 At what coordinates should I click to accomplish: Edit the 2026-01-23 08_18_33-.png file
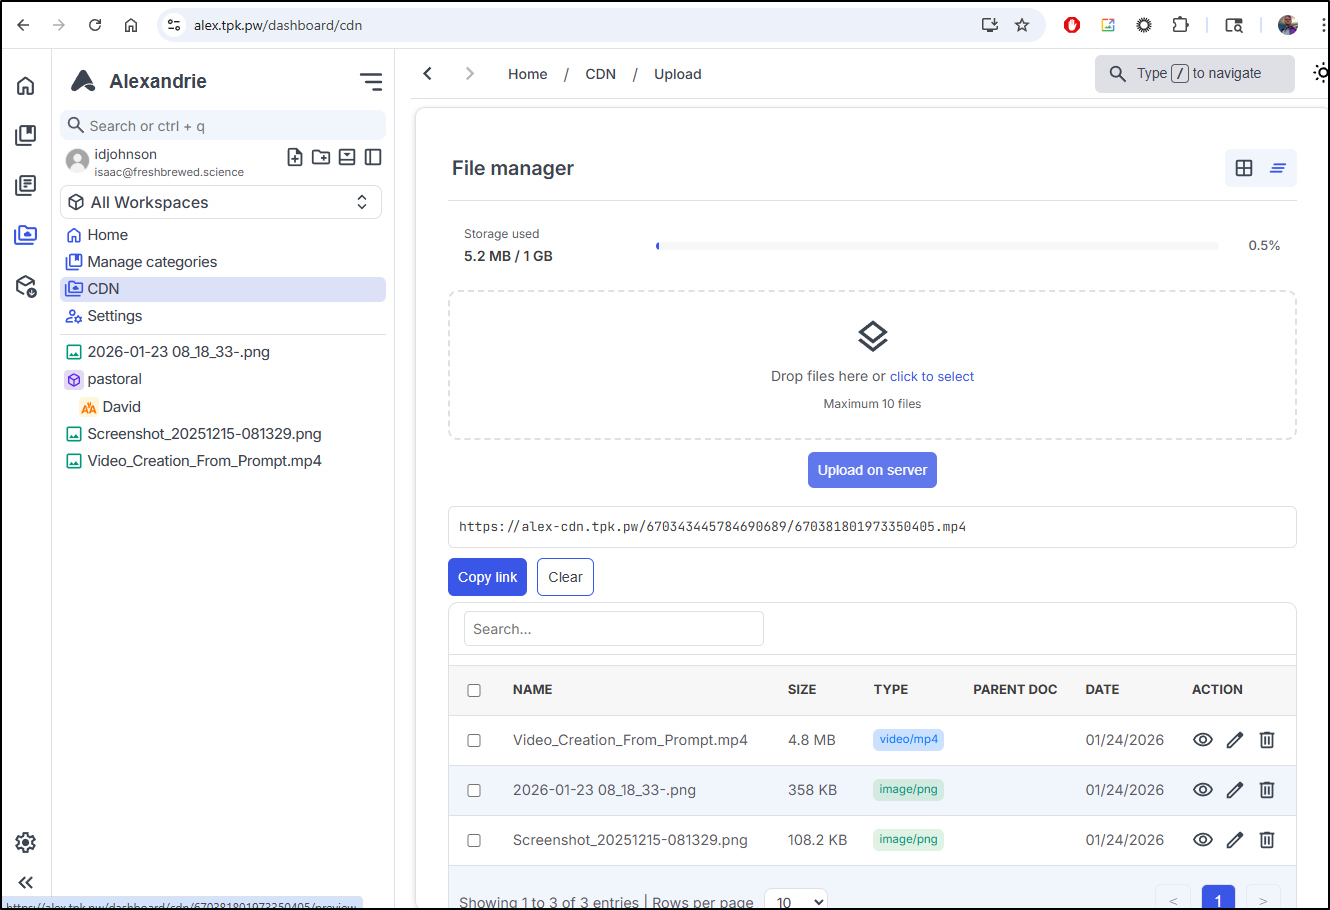pyautogui.click(x=1235, y=790)
